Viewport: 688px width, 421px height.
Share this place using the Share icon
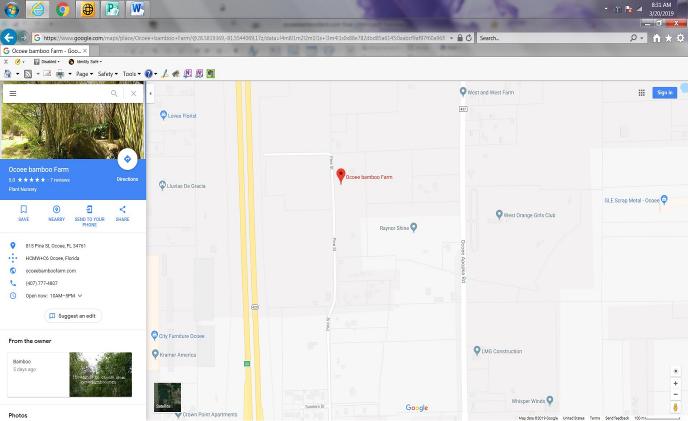coord(122,210)
